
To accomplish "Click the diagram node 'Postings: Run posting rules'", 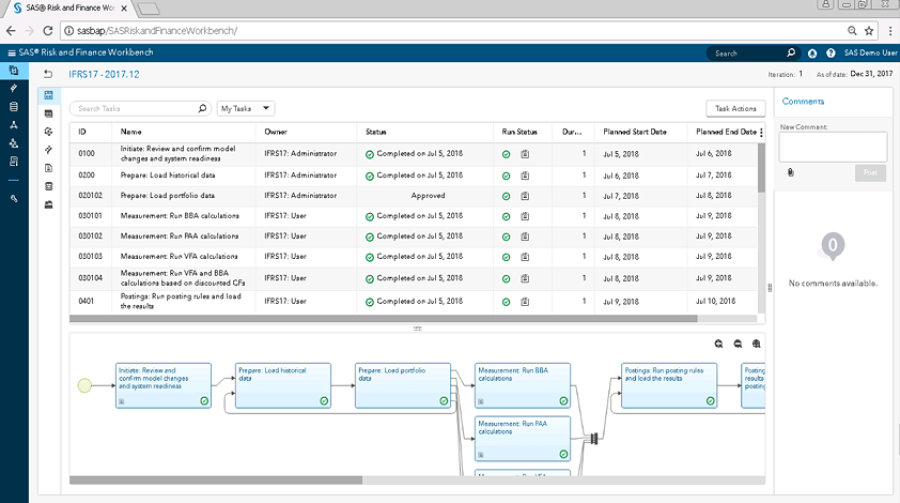I will pyautogui.click(x=669, y=385).
